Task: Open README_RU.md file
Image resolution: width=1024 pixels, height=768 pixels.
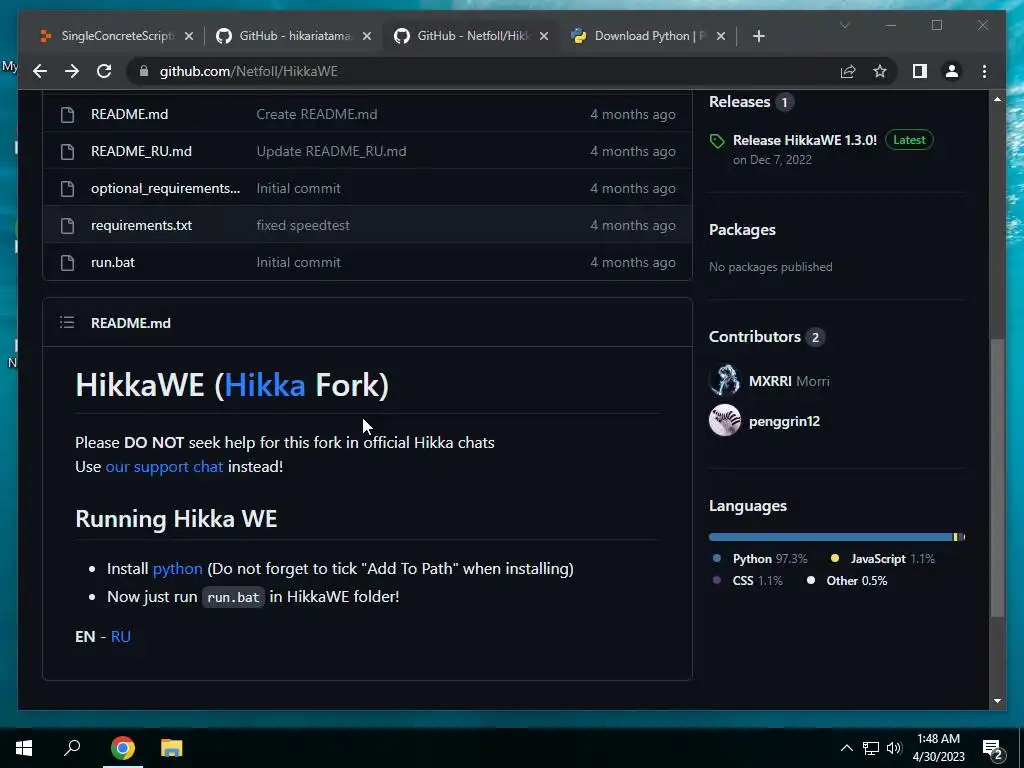Action: tap(141, 152)
